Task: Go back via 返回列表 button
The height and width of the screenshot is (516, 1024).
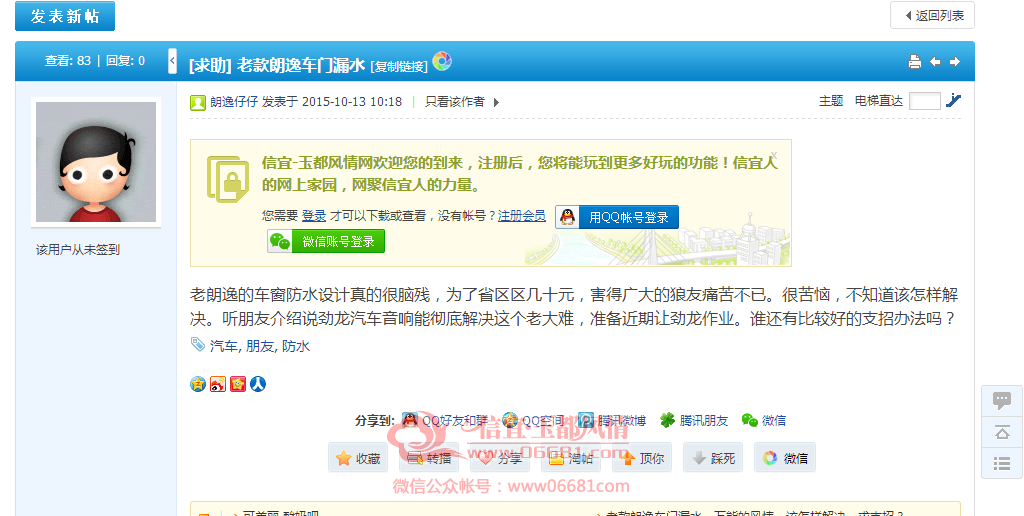Action: [932, 15]
